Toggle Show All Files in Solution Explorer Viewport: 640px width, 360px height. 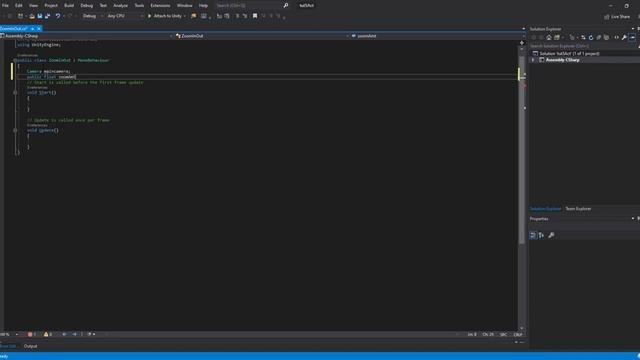pyautogui.click(x=607, y=38)
